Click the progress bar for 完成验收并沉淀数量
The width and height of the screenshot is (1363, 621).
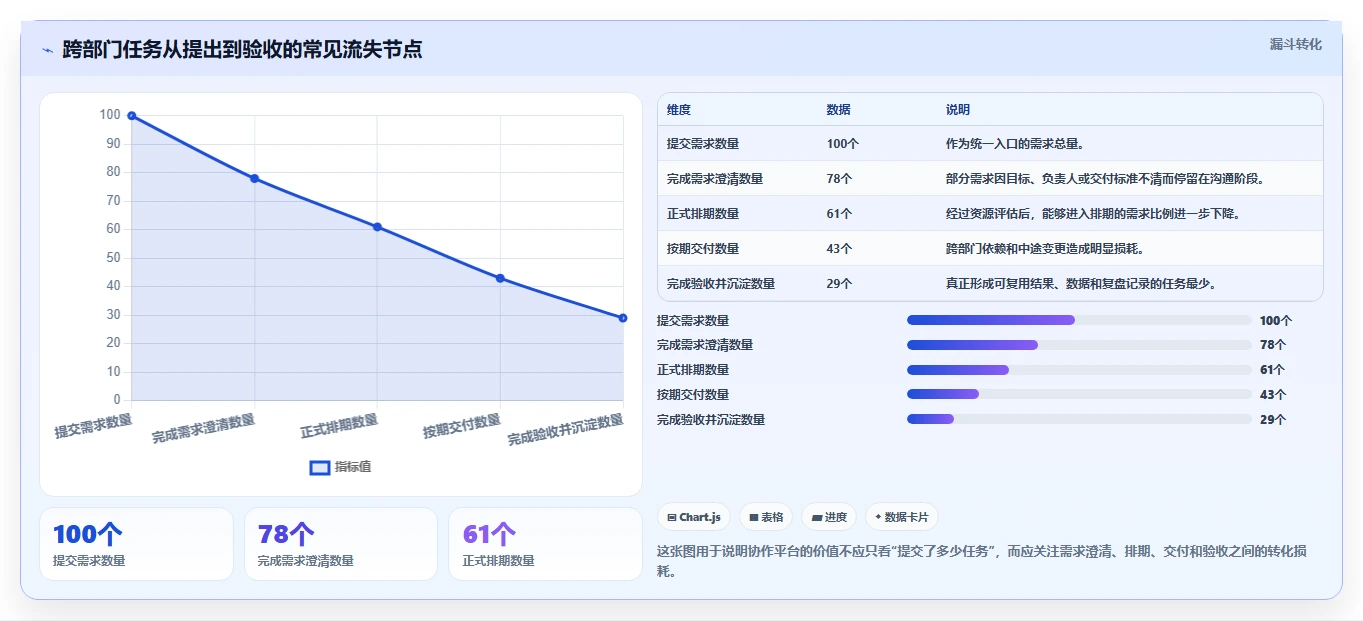click(1079, 419)
